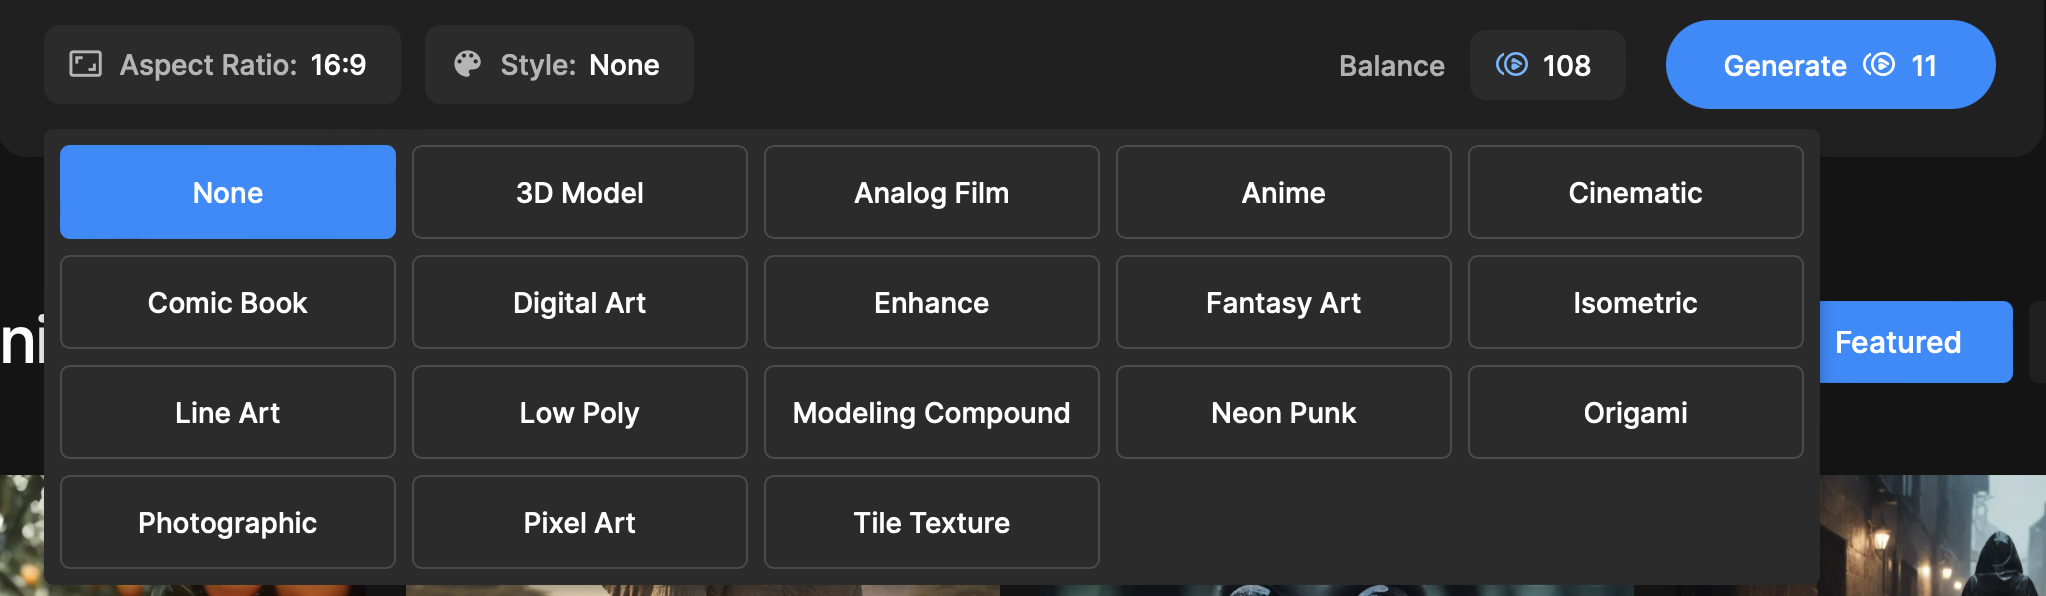Screen dimensions: 2046x596
Task: Click the credits icon beside balance 108
Action: point(1511,65)
